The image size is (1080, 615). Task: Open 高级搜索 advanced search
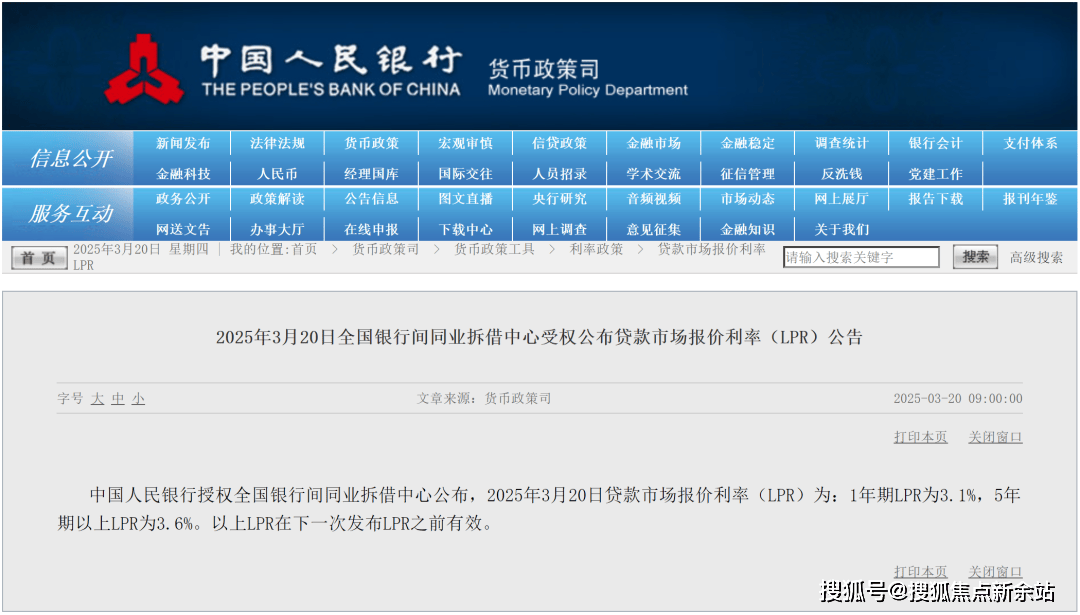pyautogui.click(x=1036, y=258)
